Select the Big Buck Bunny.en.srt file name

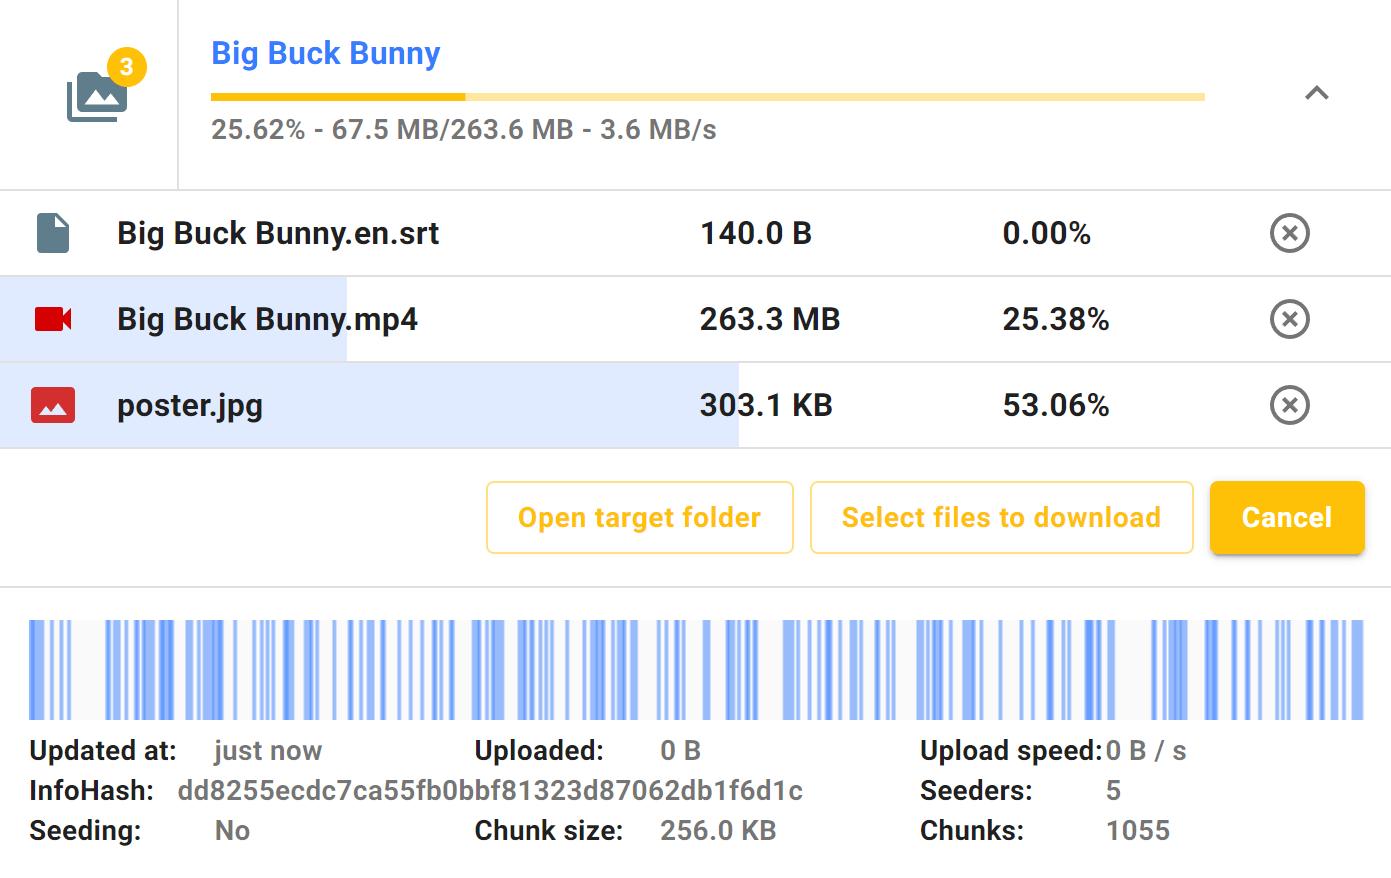278,233
